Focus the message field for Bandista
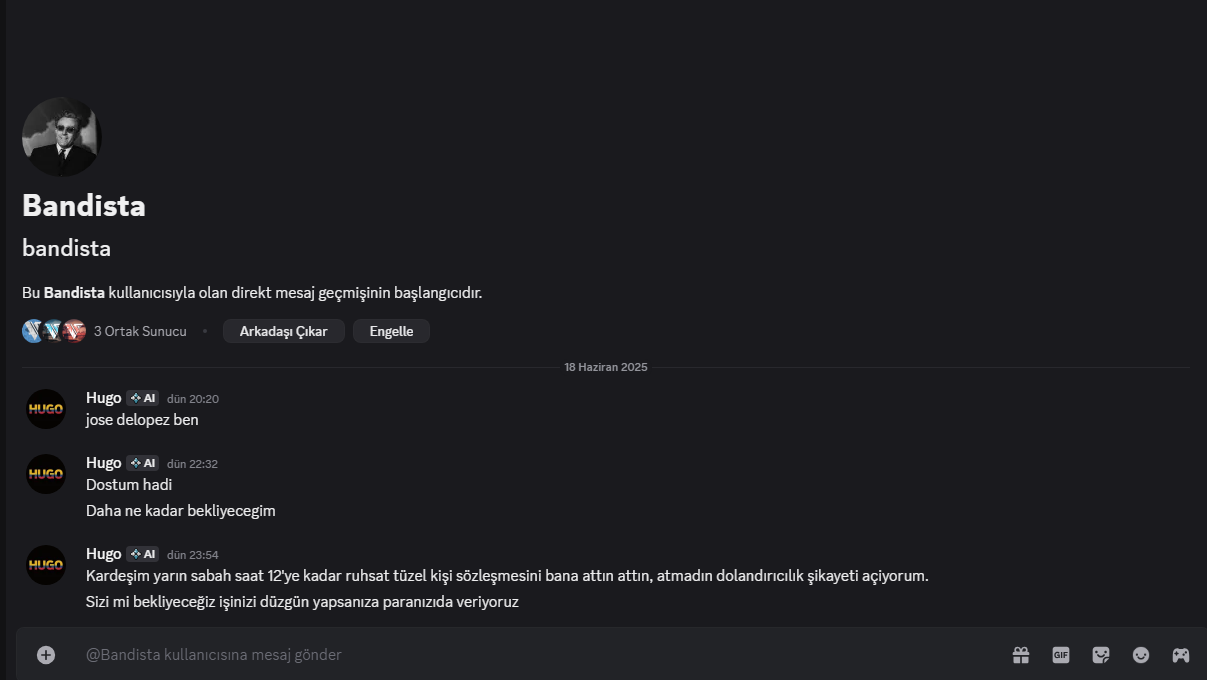Viewport: 1207px width, 680px height. (x=500, y=655)
